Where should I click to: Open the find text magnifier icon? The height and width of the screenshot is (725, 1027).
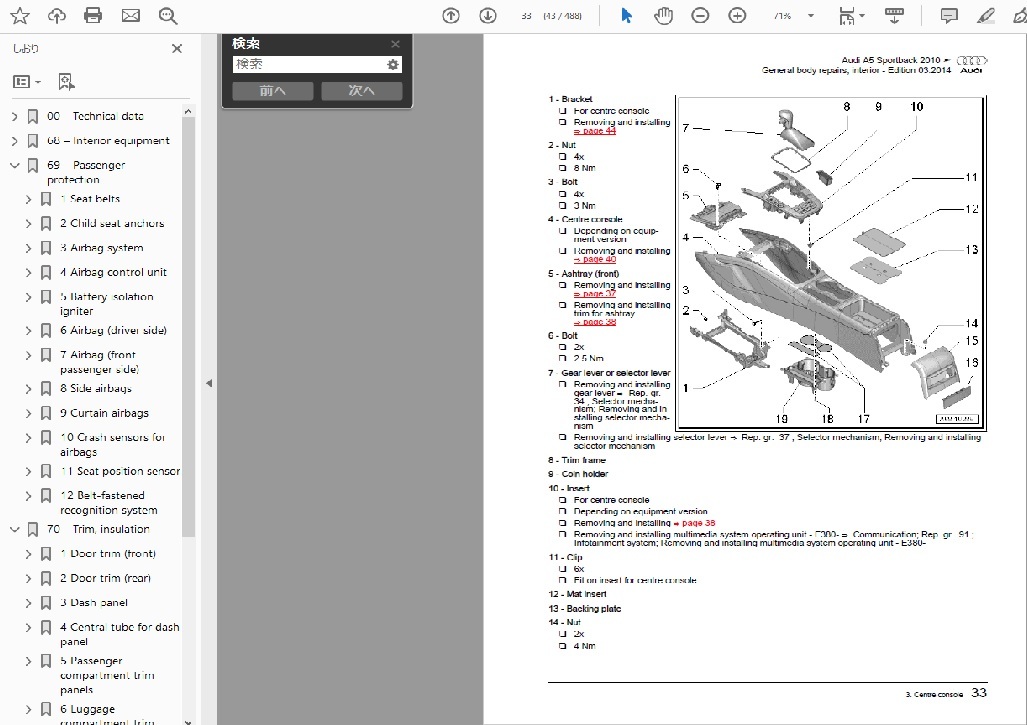point(168,16)
